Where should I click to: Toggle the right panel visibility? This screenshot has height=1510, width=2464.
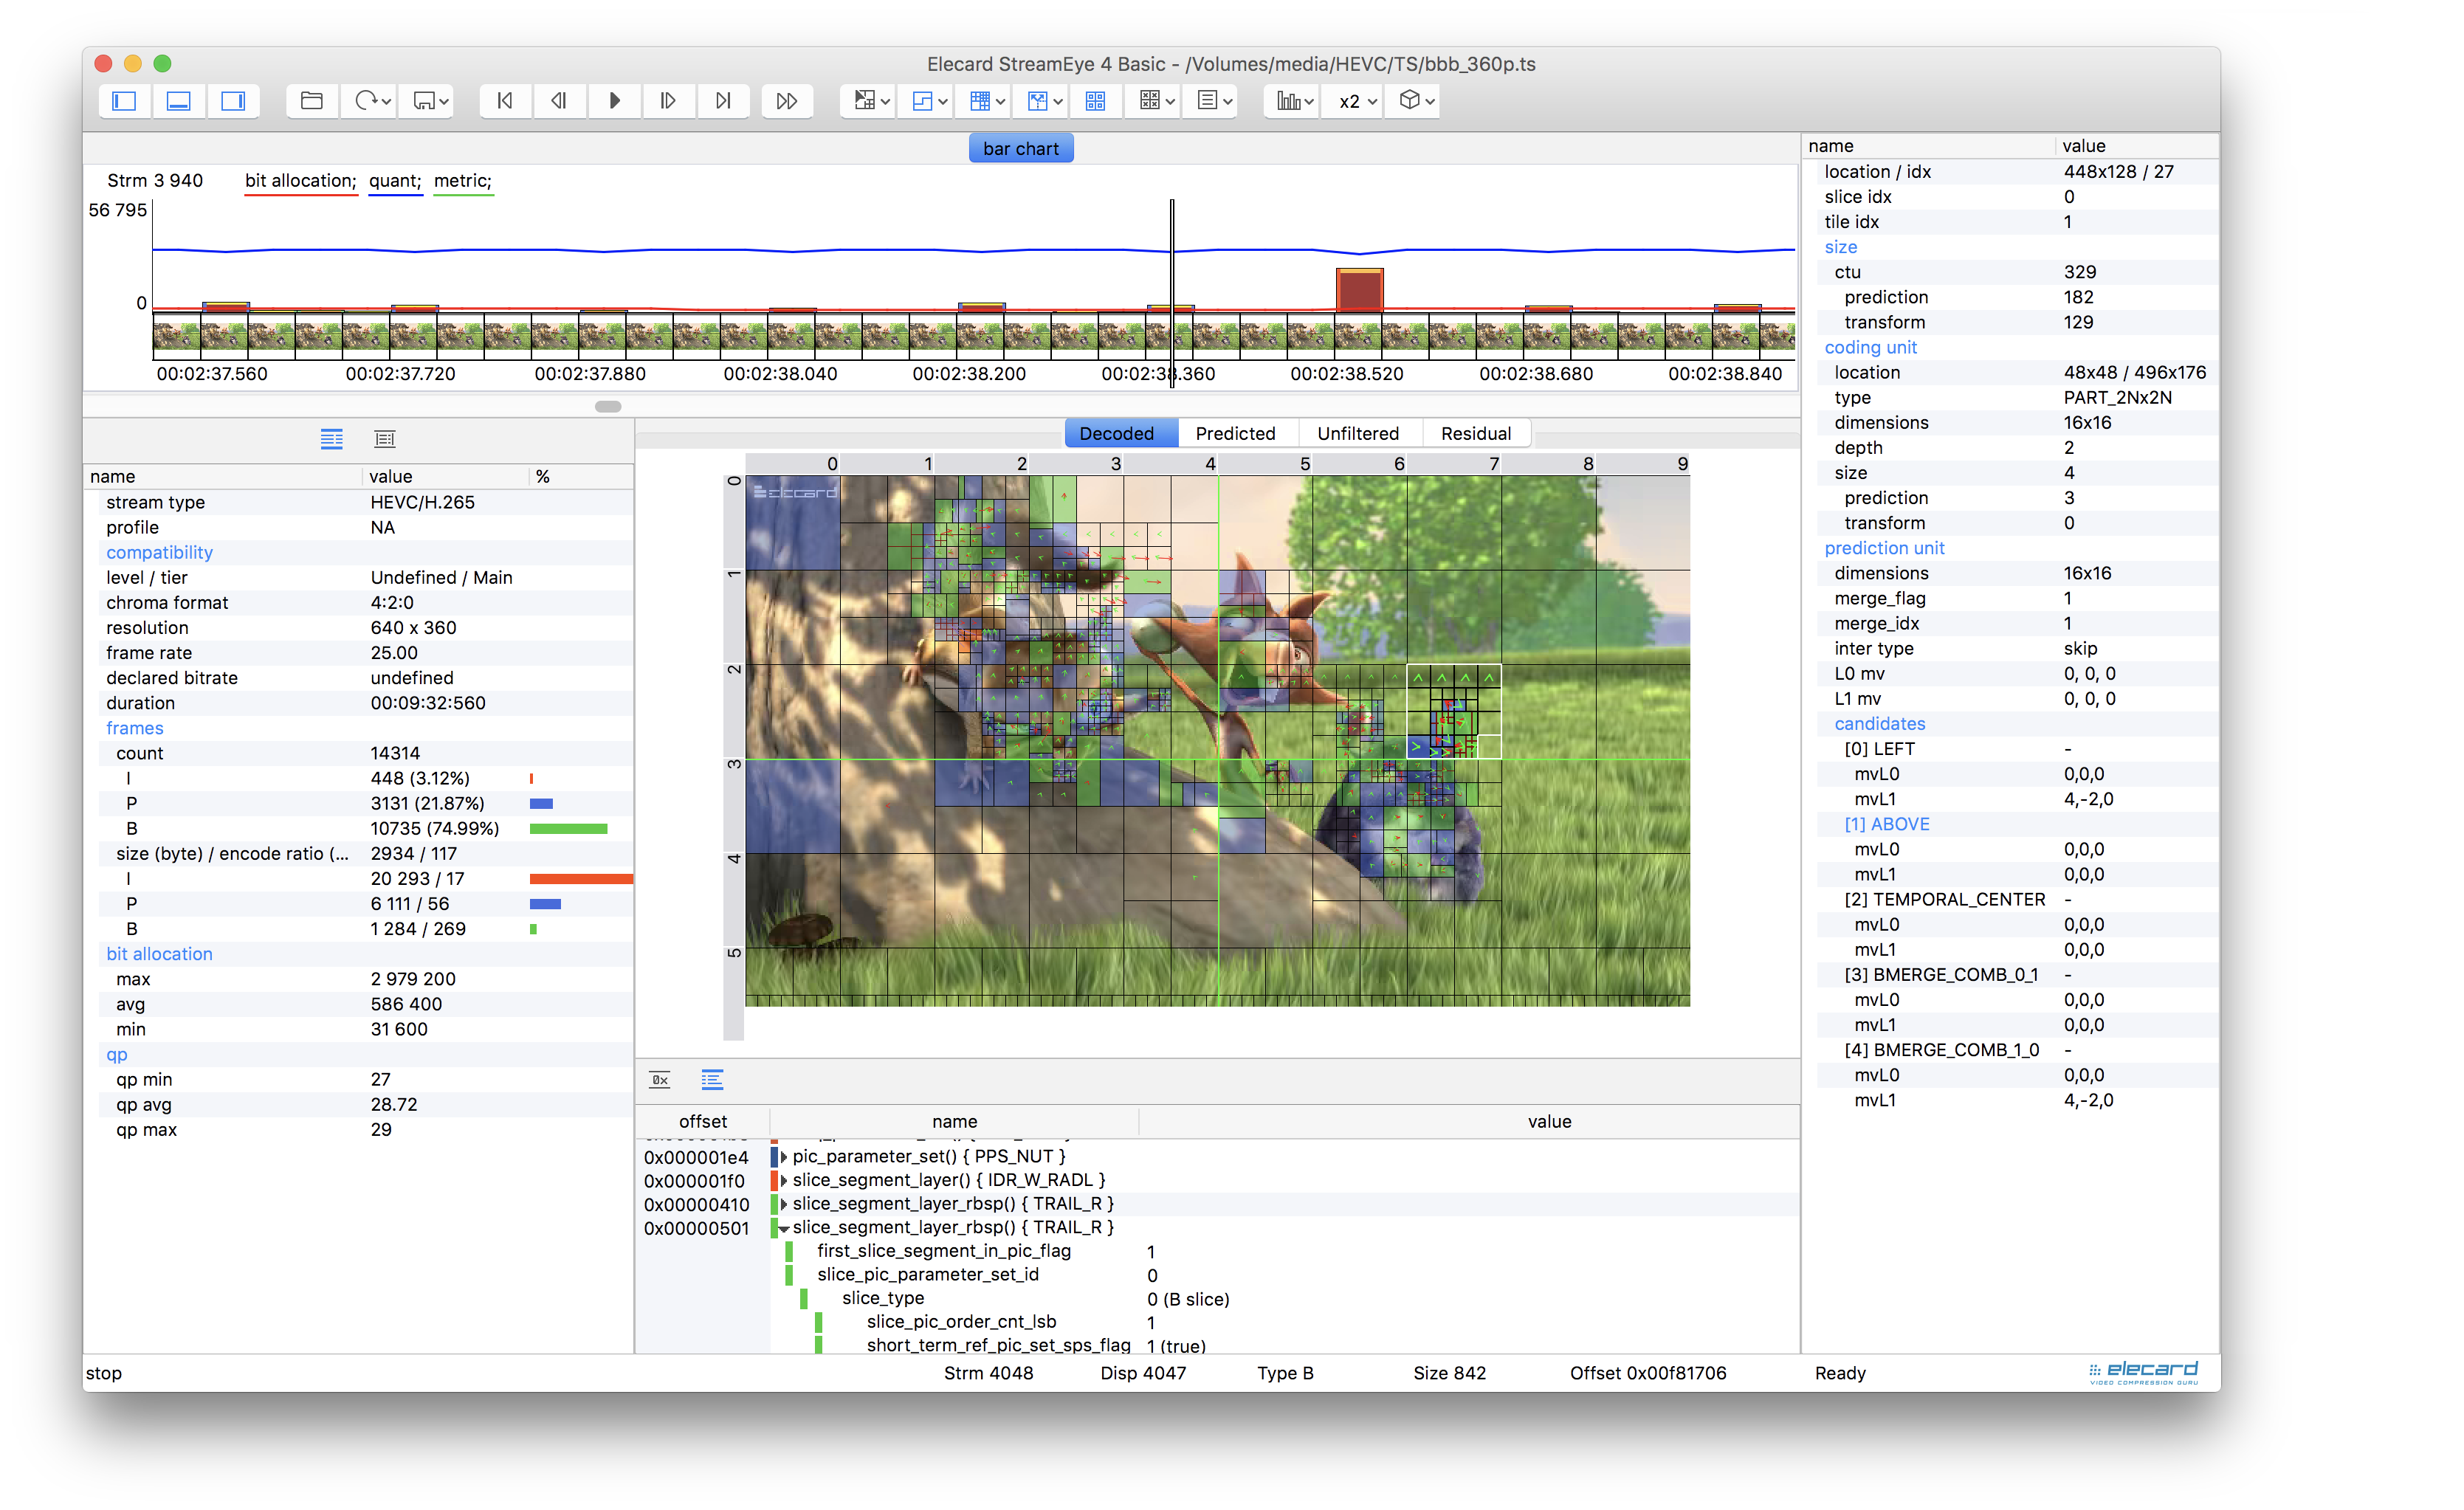[233, 100]
